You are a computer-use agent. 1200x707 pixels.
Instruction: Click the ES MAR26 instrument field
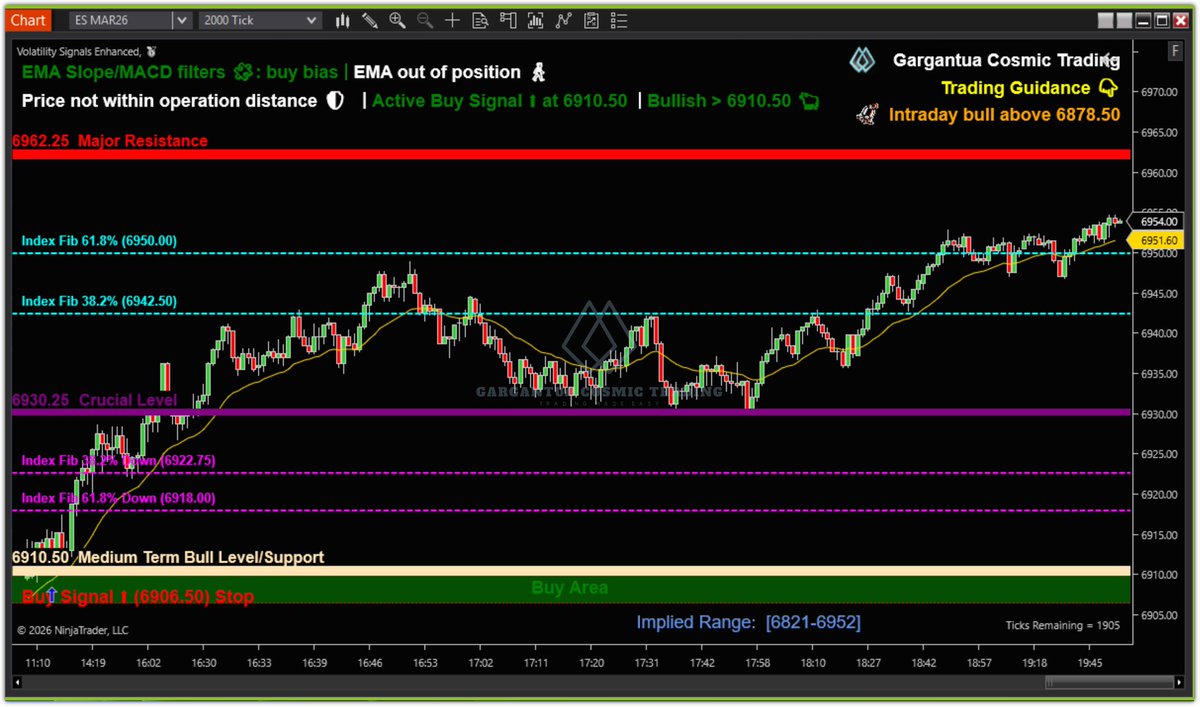[121, 20]
